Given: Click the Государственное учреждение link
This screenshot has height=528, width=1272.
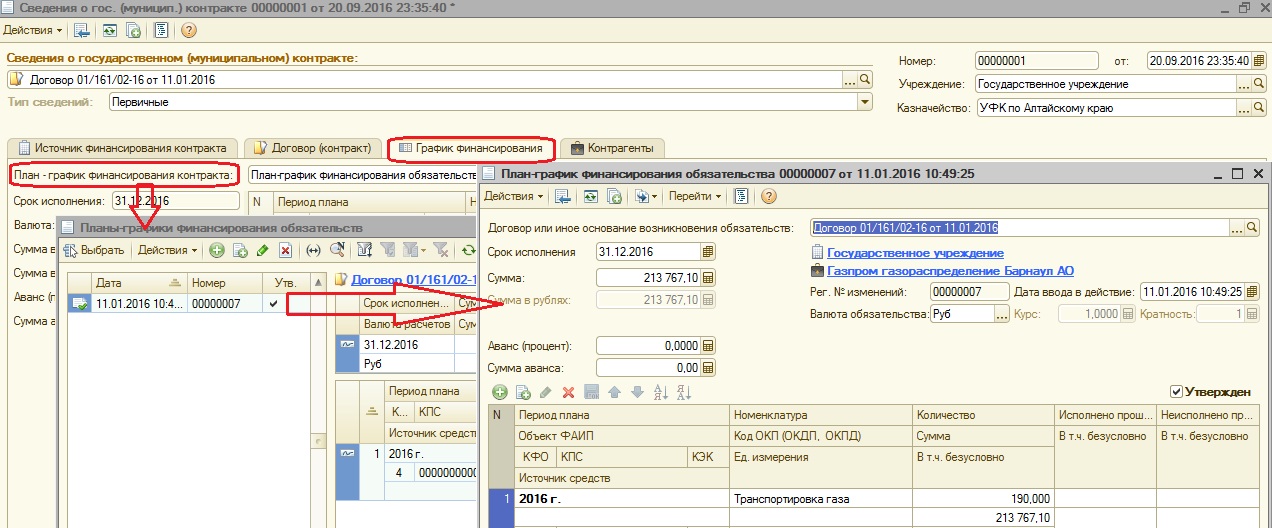Looking at the screenshot, I should [x=914, y=253].
